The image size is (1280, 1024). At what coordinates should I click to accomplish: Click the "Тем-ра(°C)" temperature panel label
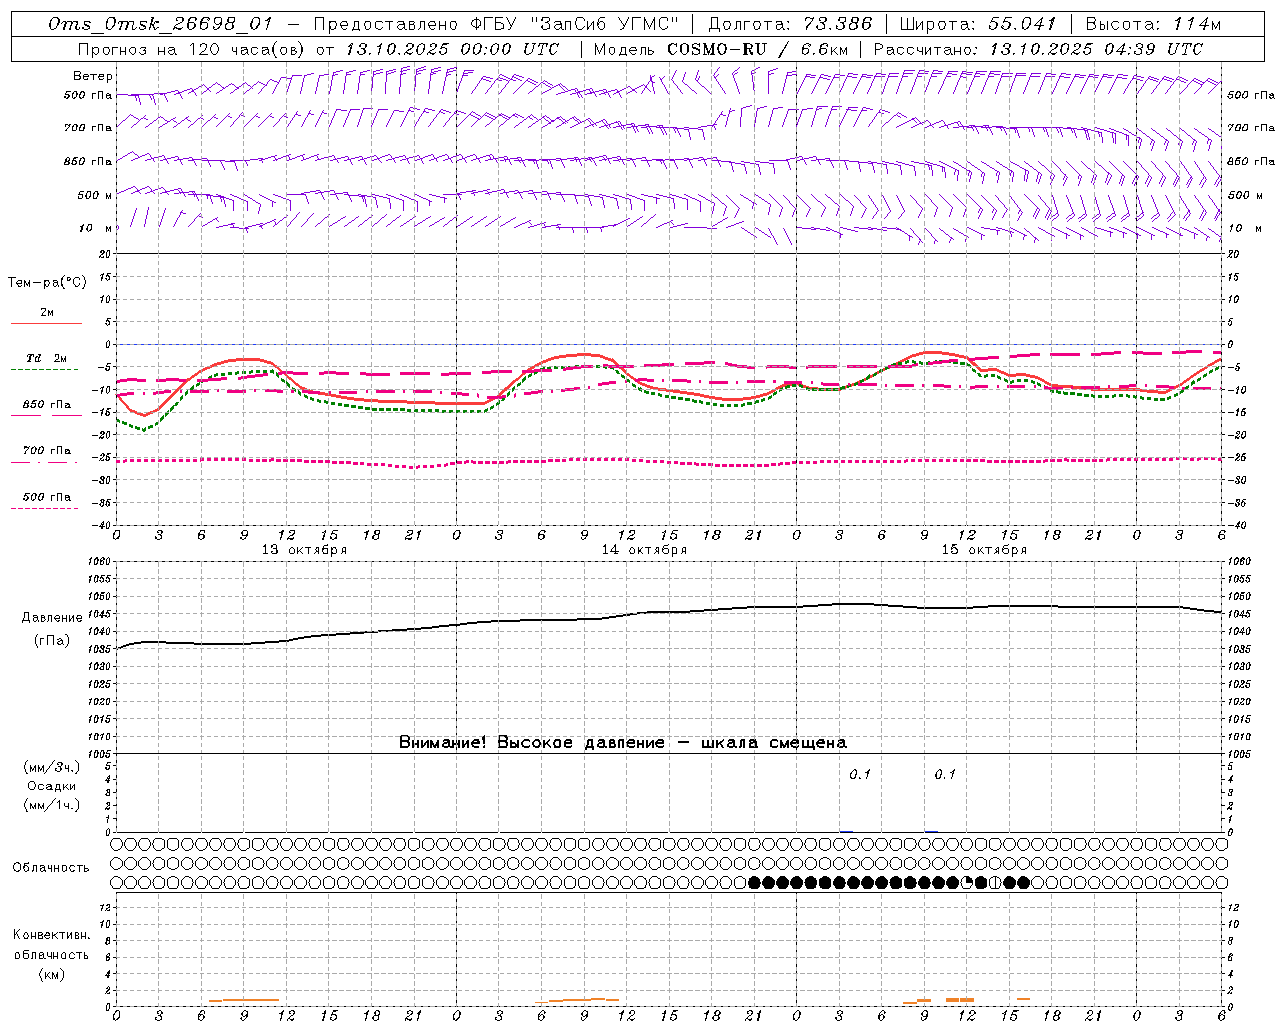(47, 282)
